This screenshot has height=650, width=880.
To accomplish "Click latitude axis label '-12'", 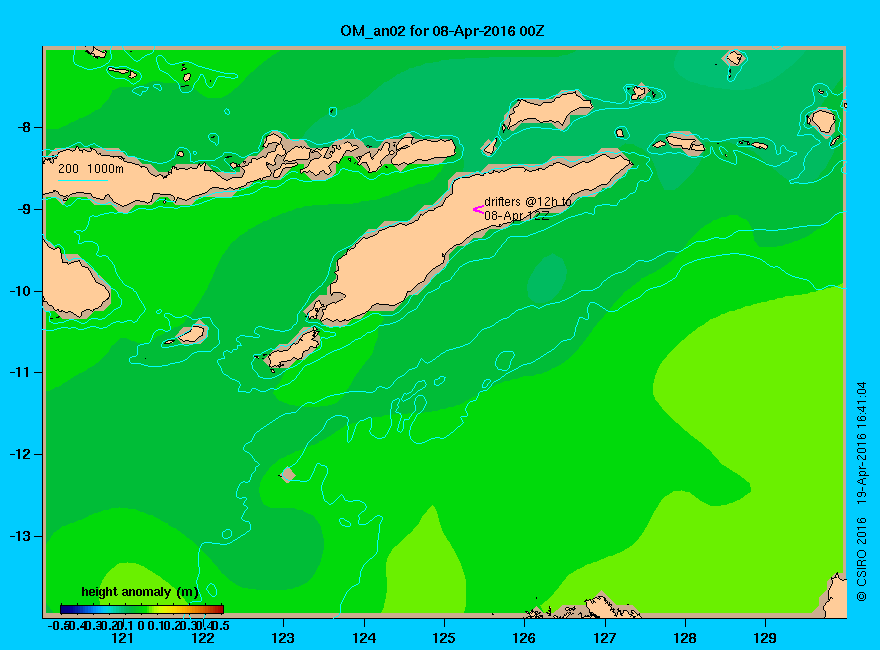I will (20, 454).
